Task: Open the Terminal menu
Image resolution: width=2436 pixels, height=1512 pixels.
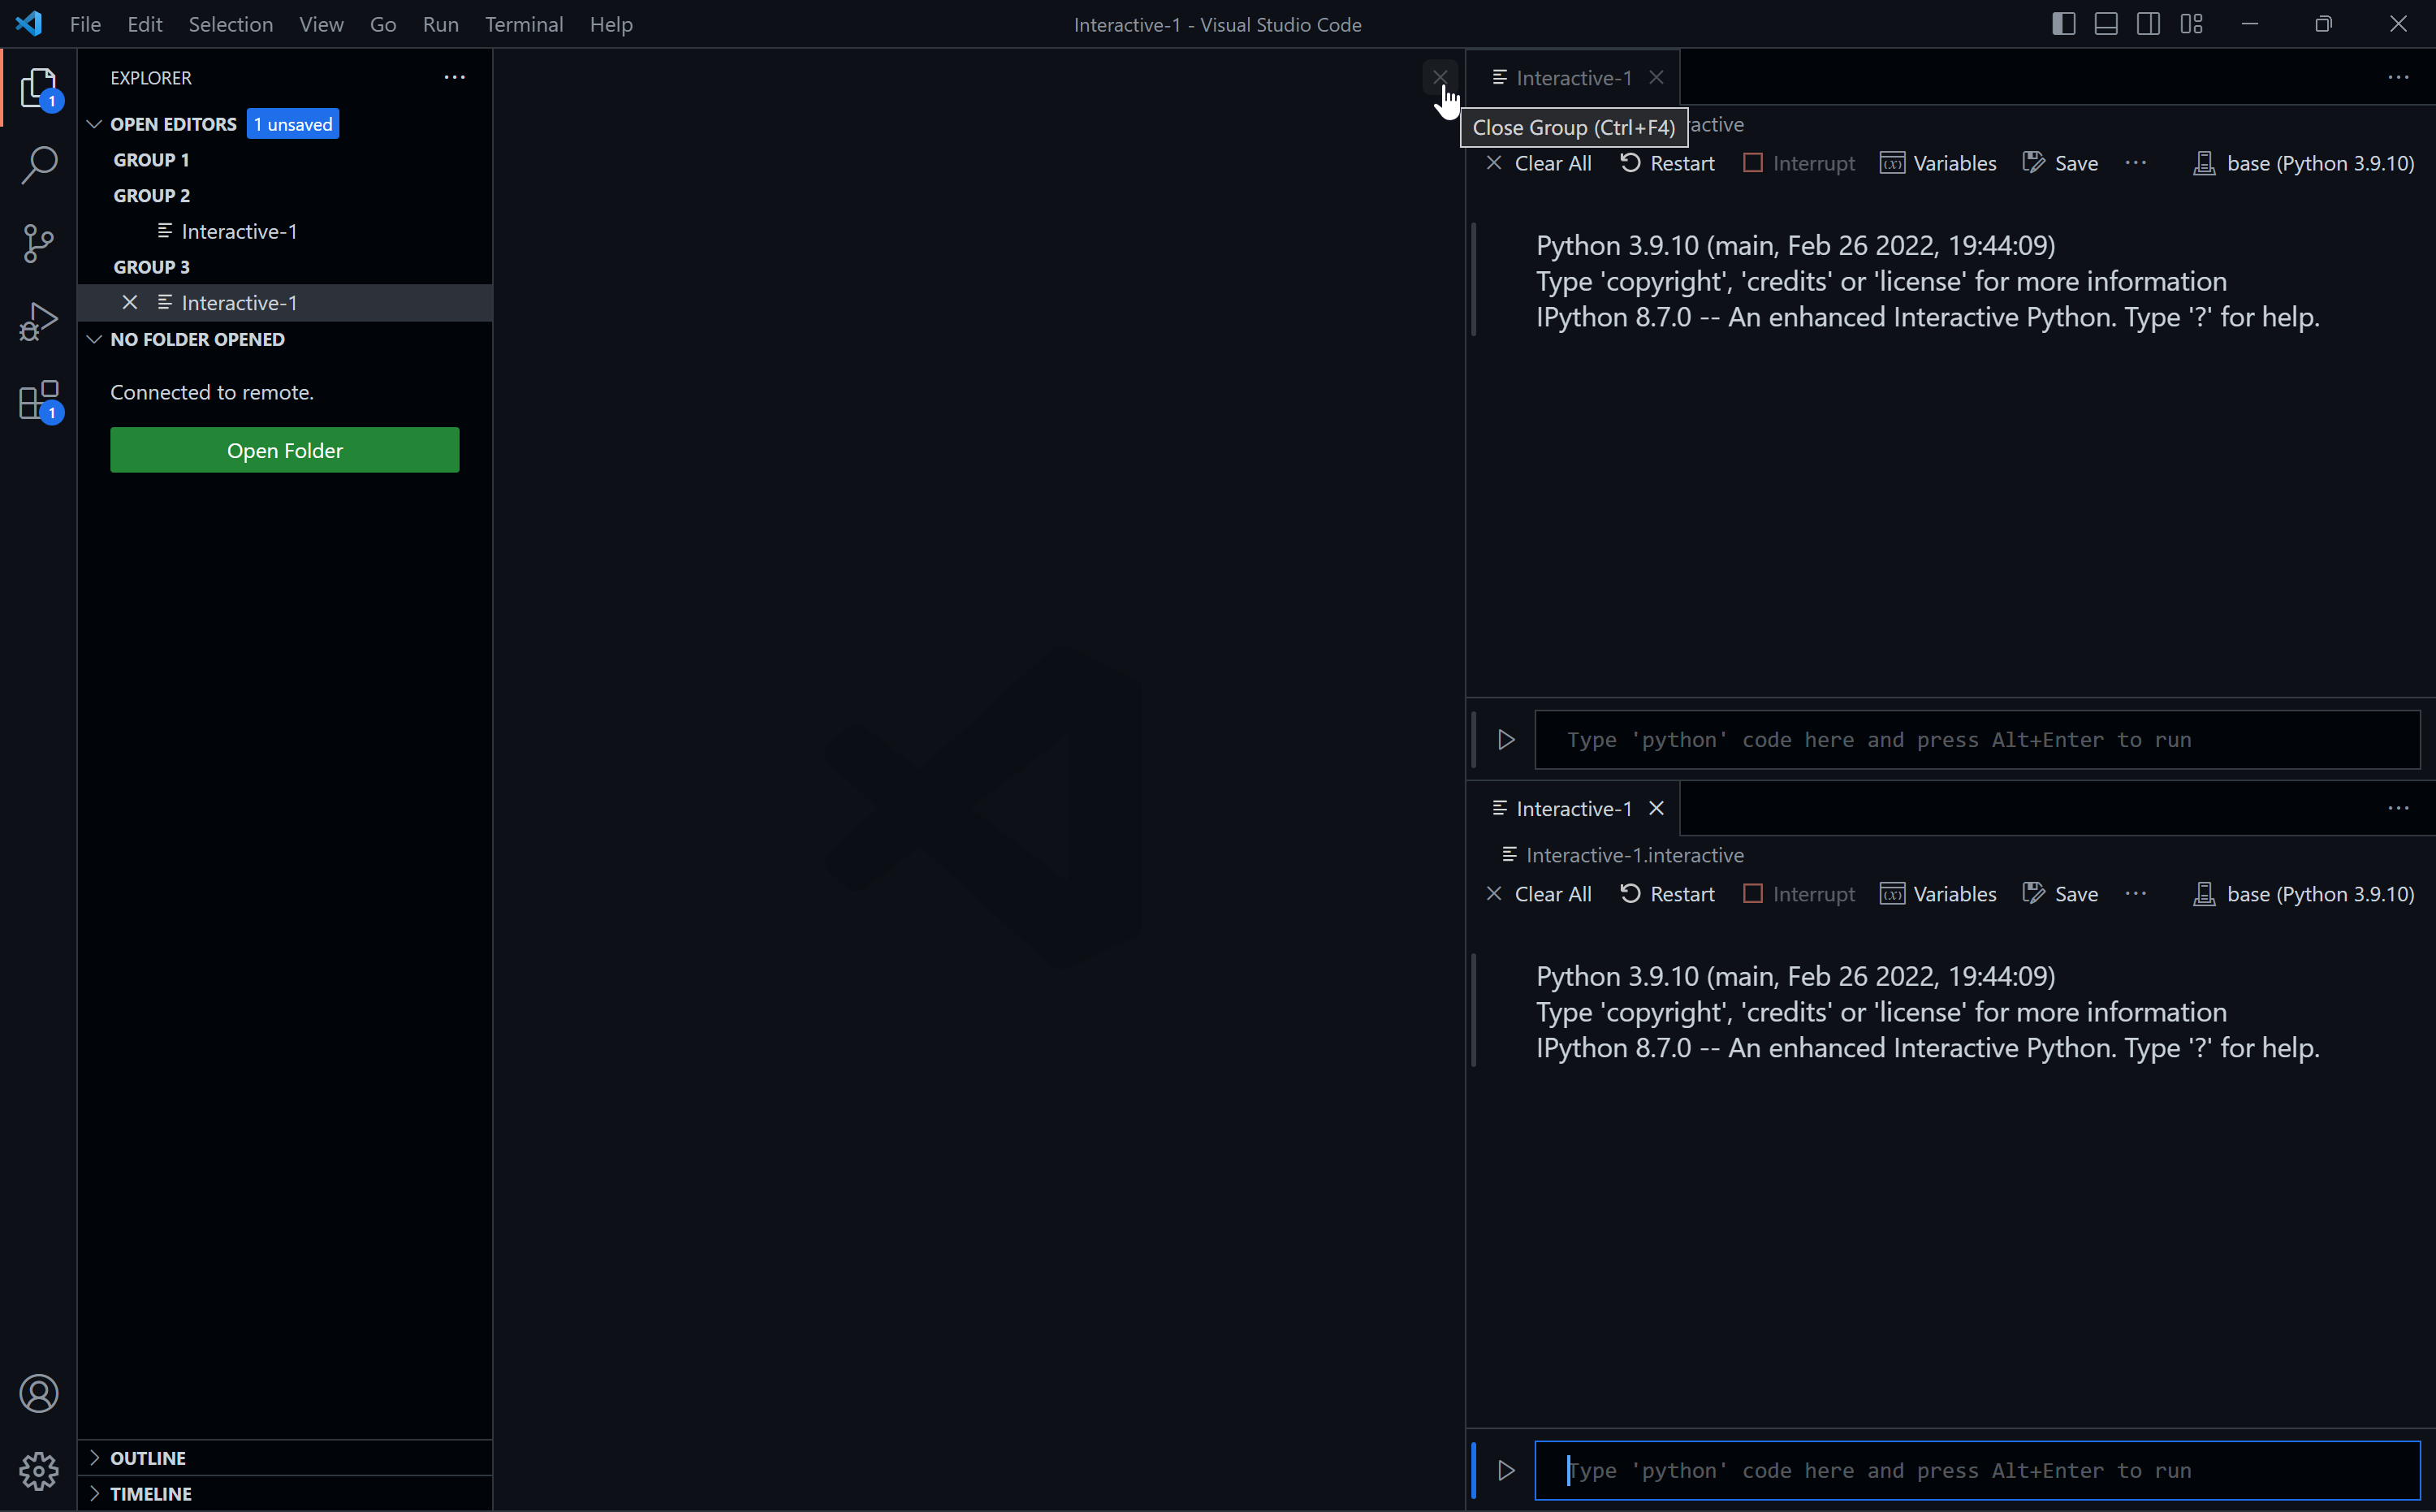Action: point(524,24)
